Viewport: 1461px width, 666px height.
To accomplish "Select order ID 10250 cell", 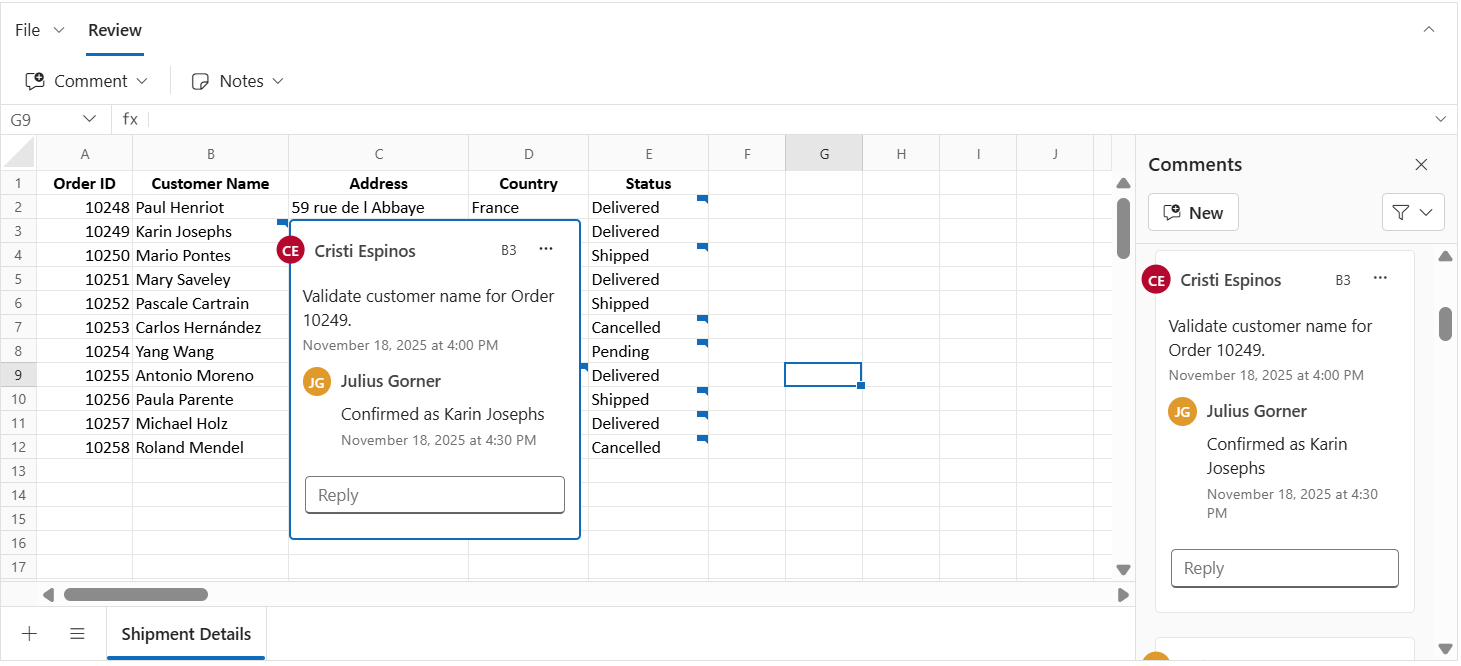I will [x=85, y=255].
